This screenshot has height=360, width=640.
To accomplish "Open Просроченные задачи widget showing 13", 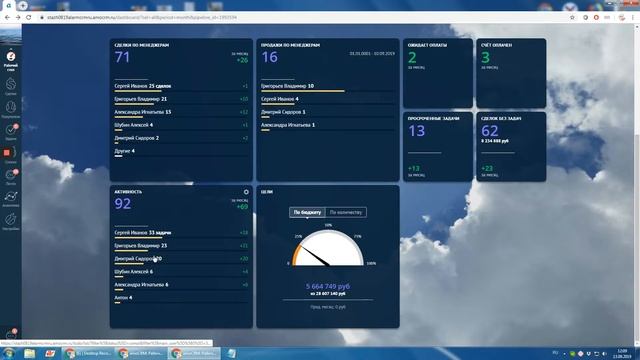I will 438,147.
